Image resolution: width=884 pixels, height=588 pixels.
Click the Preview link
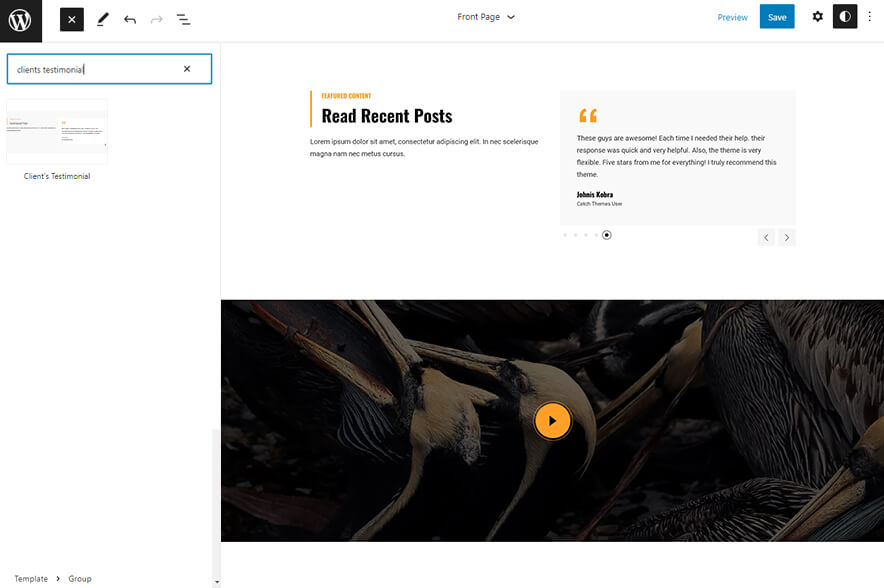click(732, 17)
